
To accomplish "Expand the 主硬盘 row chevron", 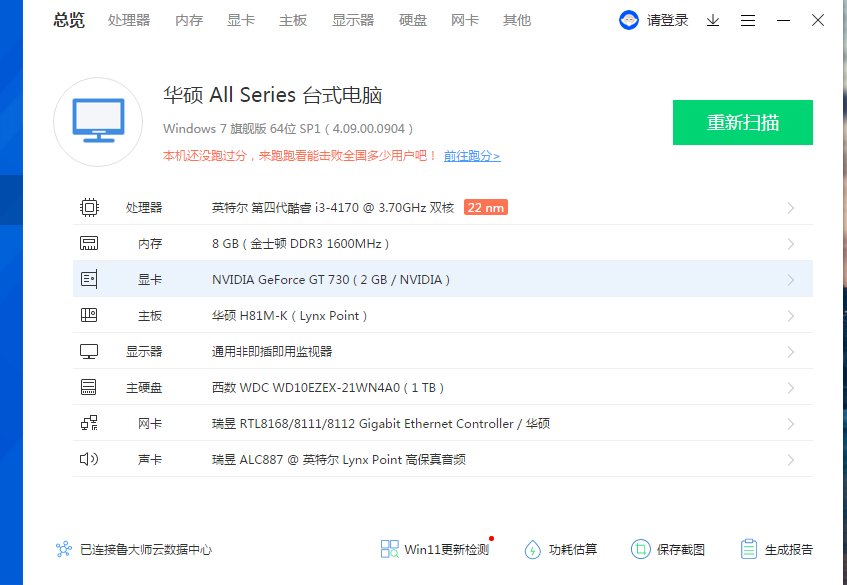I will pos(791,388).
